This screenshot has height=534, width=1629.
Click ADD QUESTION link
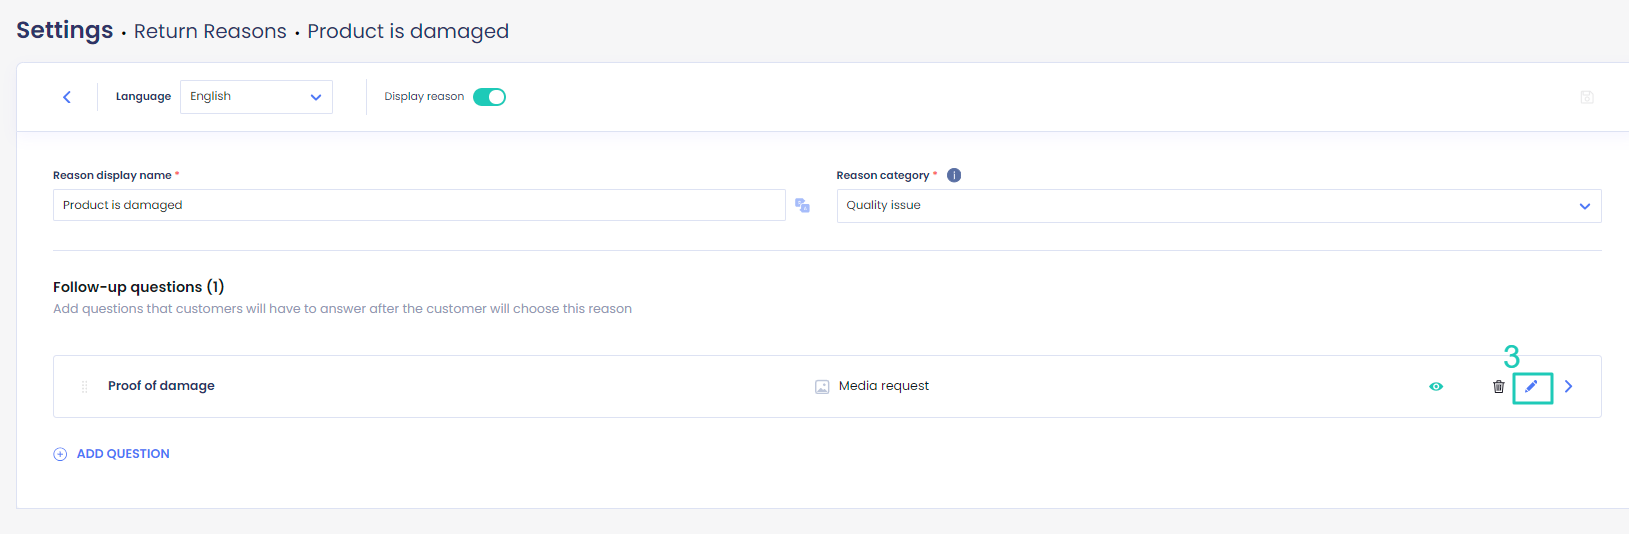pyautogui.click(x=123, y=454)
